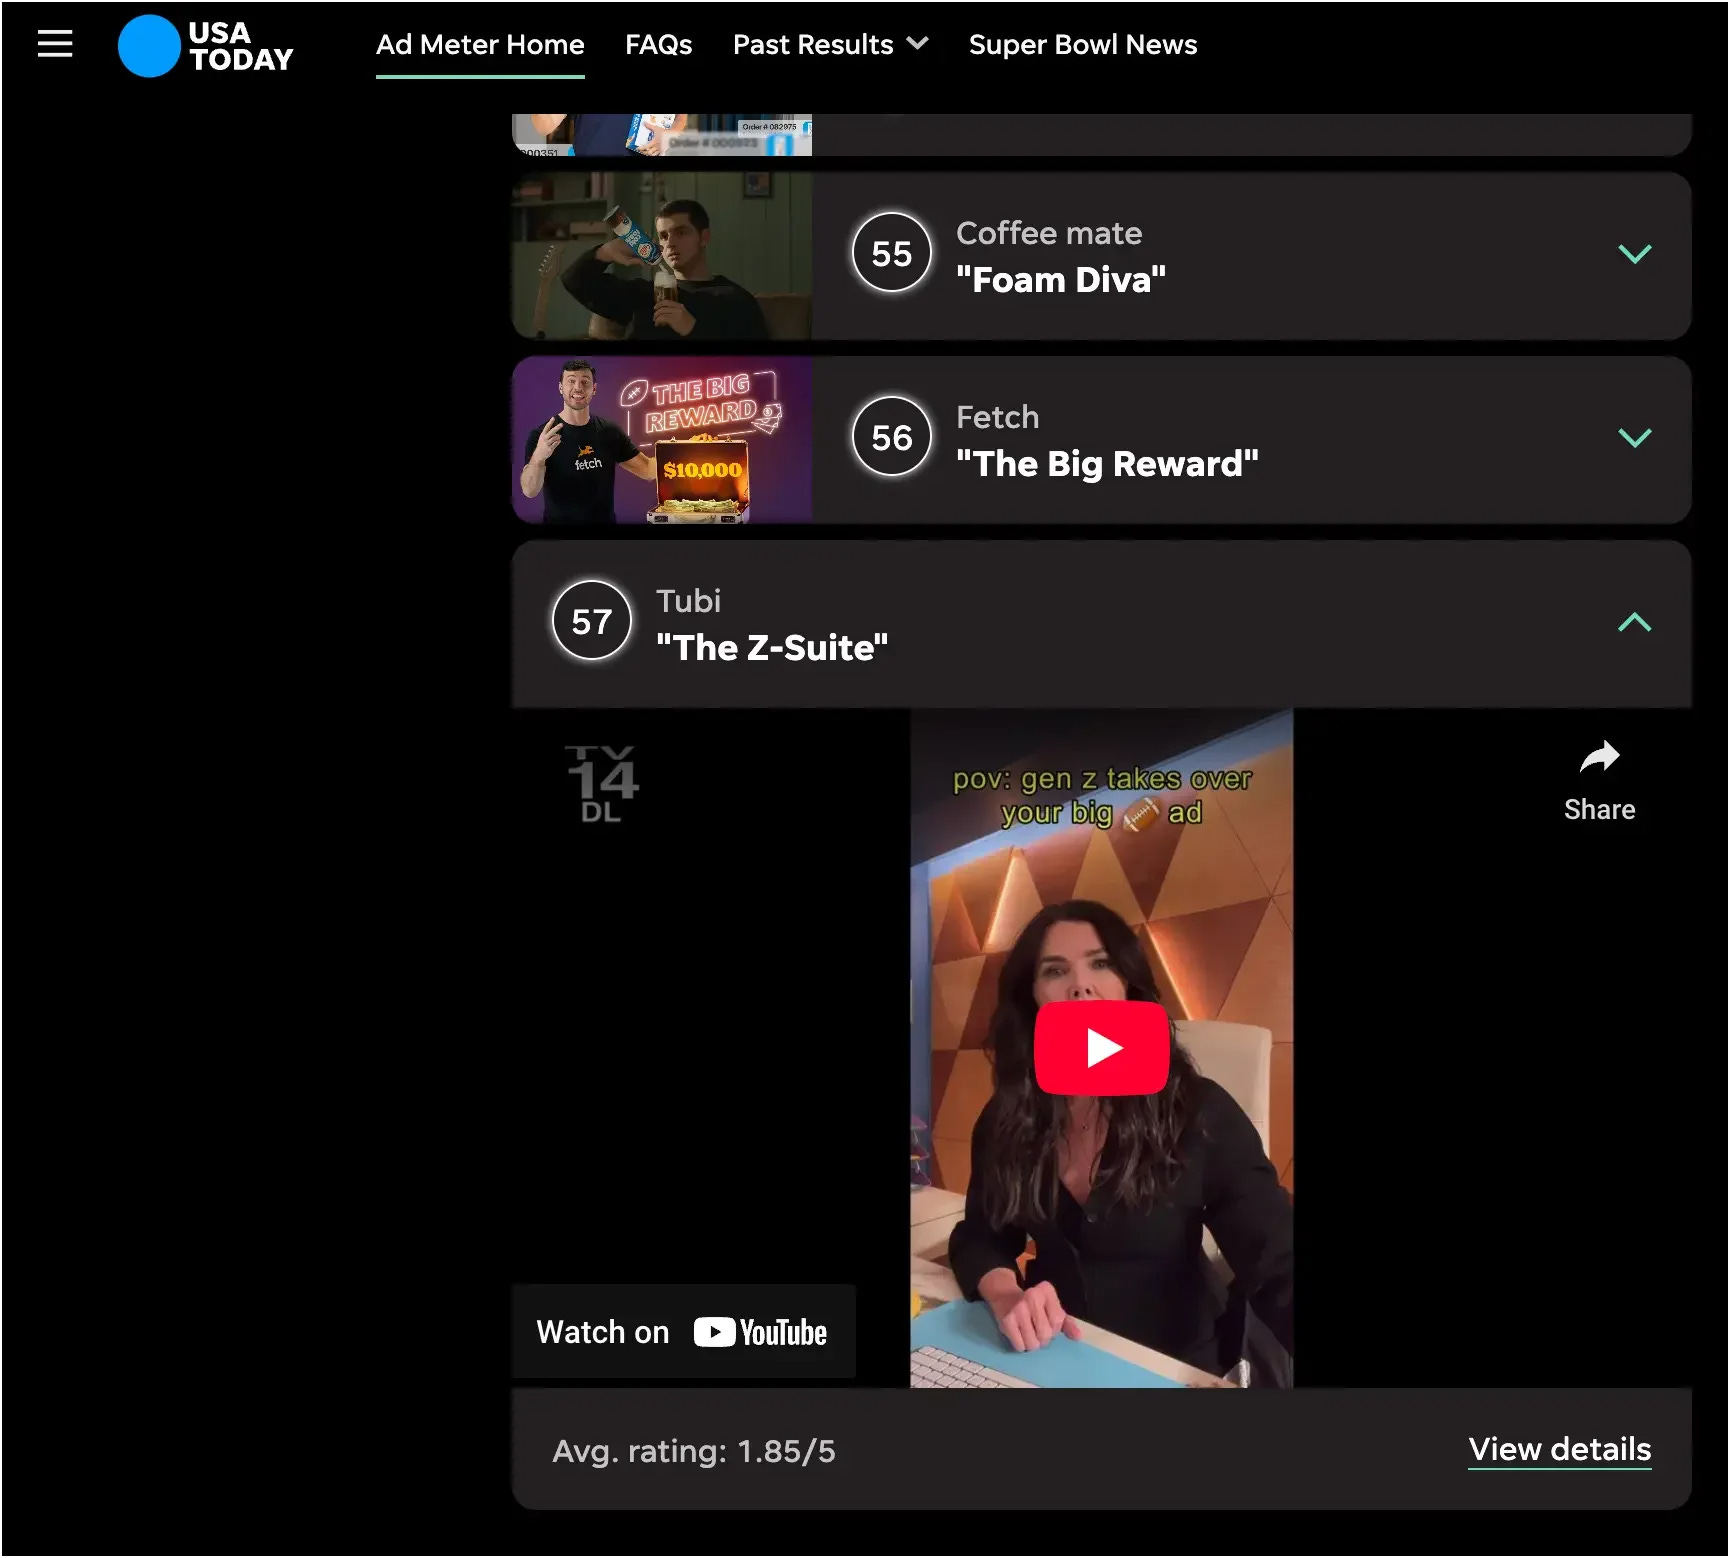Image resolution: width=1730 pixels, height=1558 pixels.
Task: Click the partially visible top ad thumbnail
Action: point(662,135)
